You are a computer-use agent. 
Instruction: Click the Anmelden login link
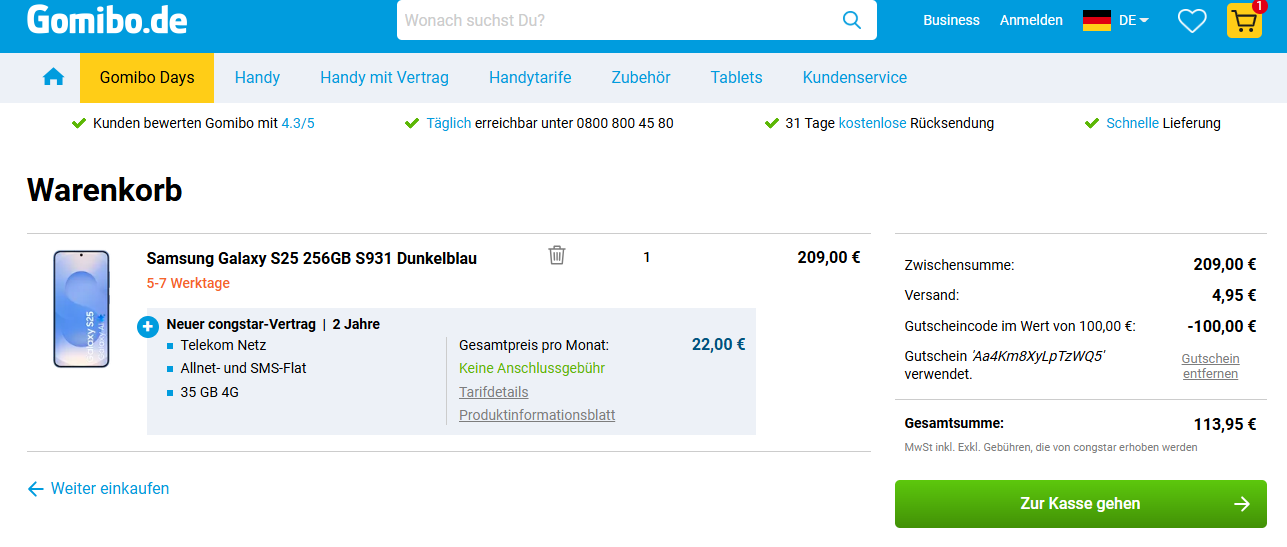(x=1031, y=20)
